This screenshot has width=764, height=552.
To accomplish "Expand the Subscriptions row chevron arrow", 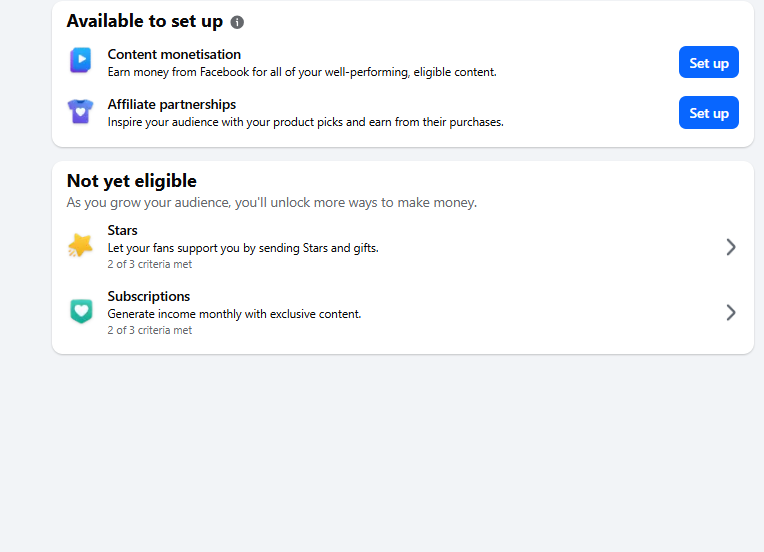I will tap(731, 313).
